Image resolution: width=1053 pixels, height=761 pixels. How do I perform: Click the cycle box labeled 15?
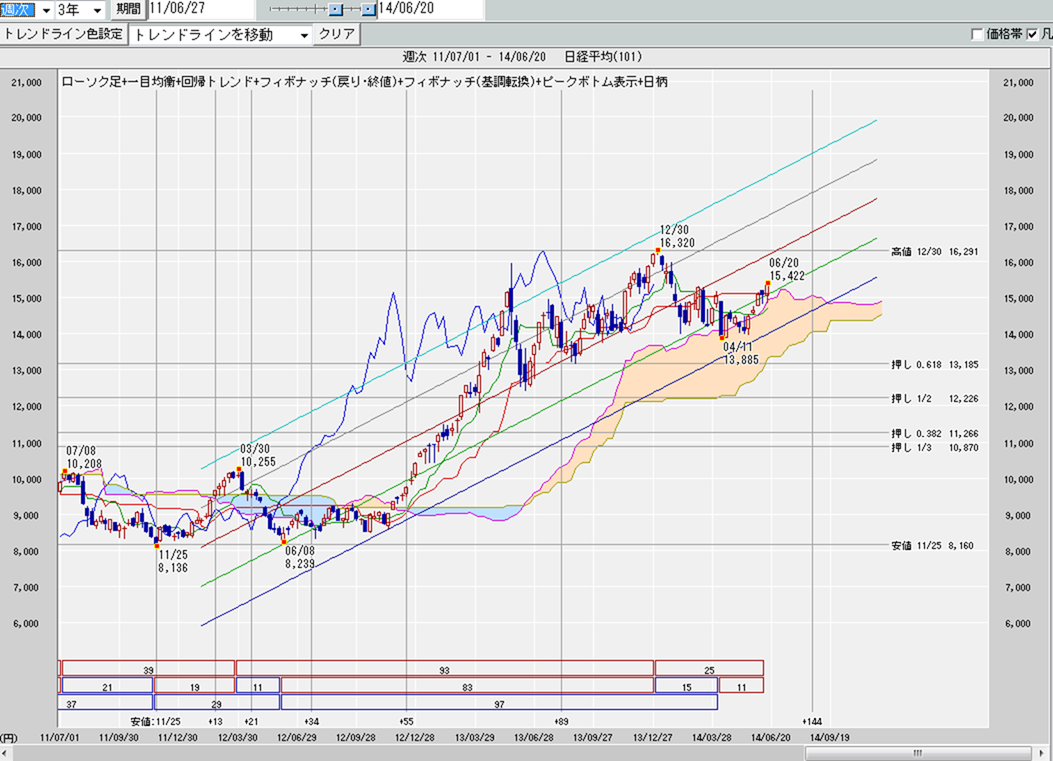686,686
